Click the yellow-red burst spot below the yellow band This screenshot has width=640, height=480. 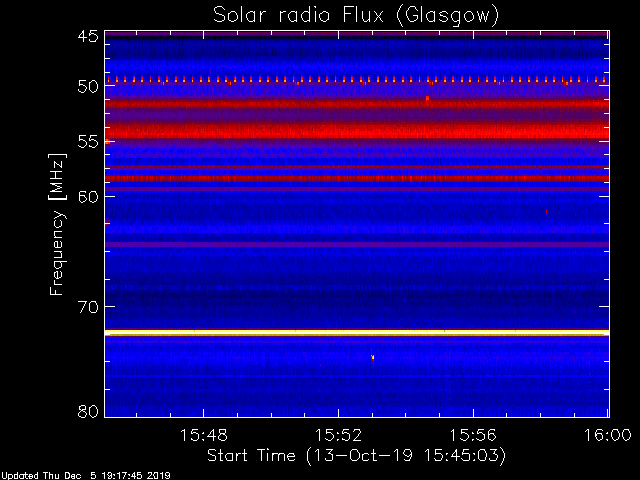(372, 358)
